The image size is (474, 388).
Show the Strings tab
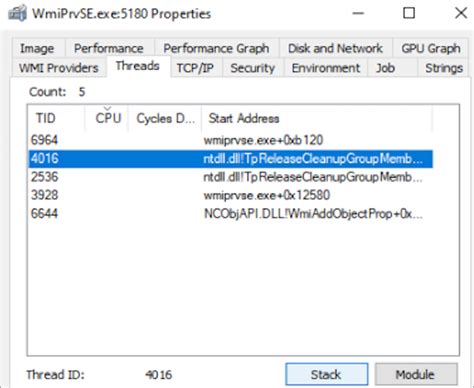(x=444, y=68)
